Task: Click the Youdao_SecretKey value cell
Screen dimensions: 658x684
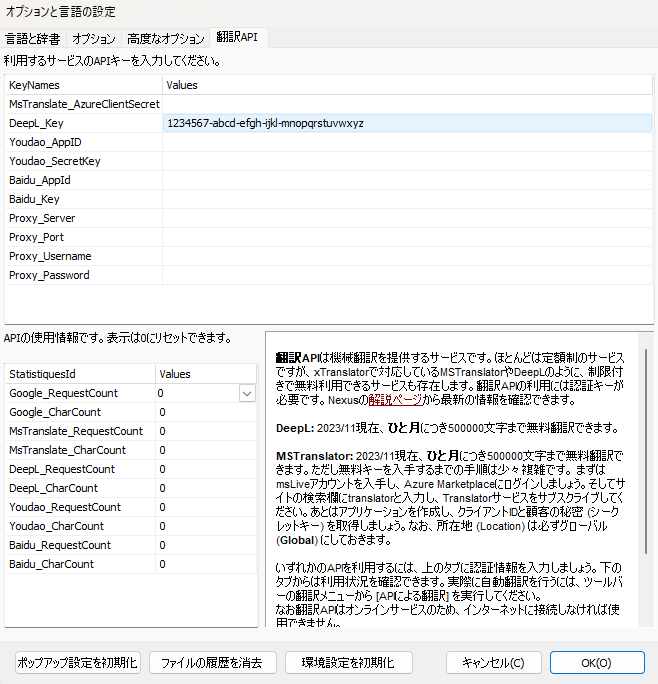Action: [408, 161]
